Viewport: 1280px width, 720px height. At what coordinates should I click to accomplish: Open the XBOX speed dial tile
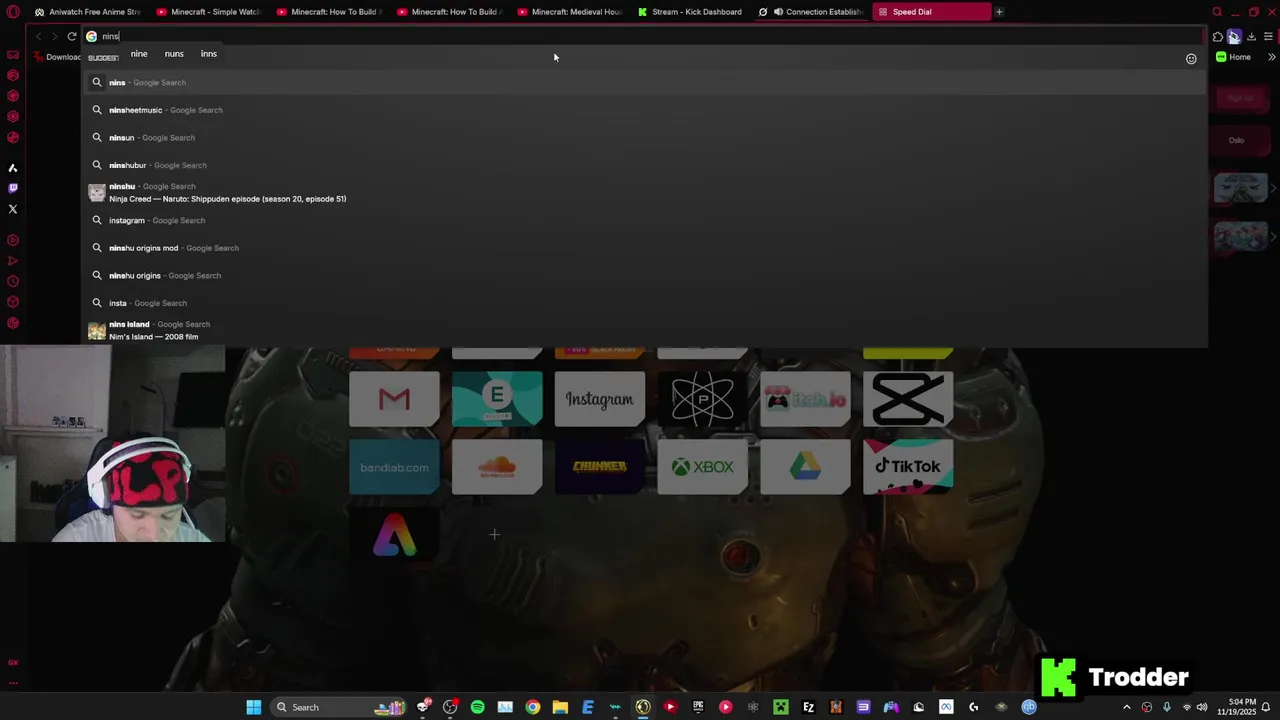tap(702, 467)
